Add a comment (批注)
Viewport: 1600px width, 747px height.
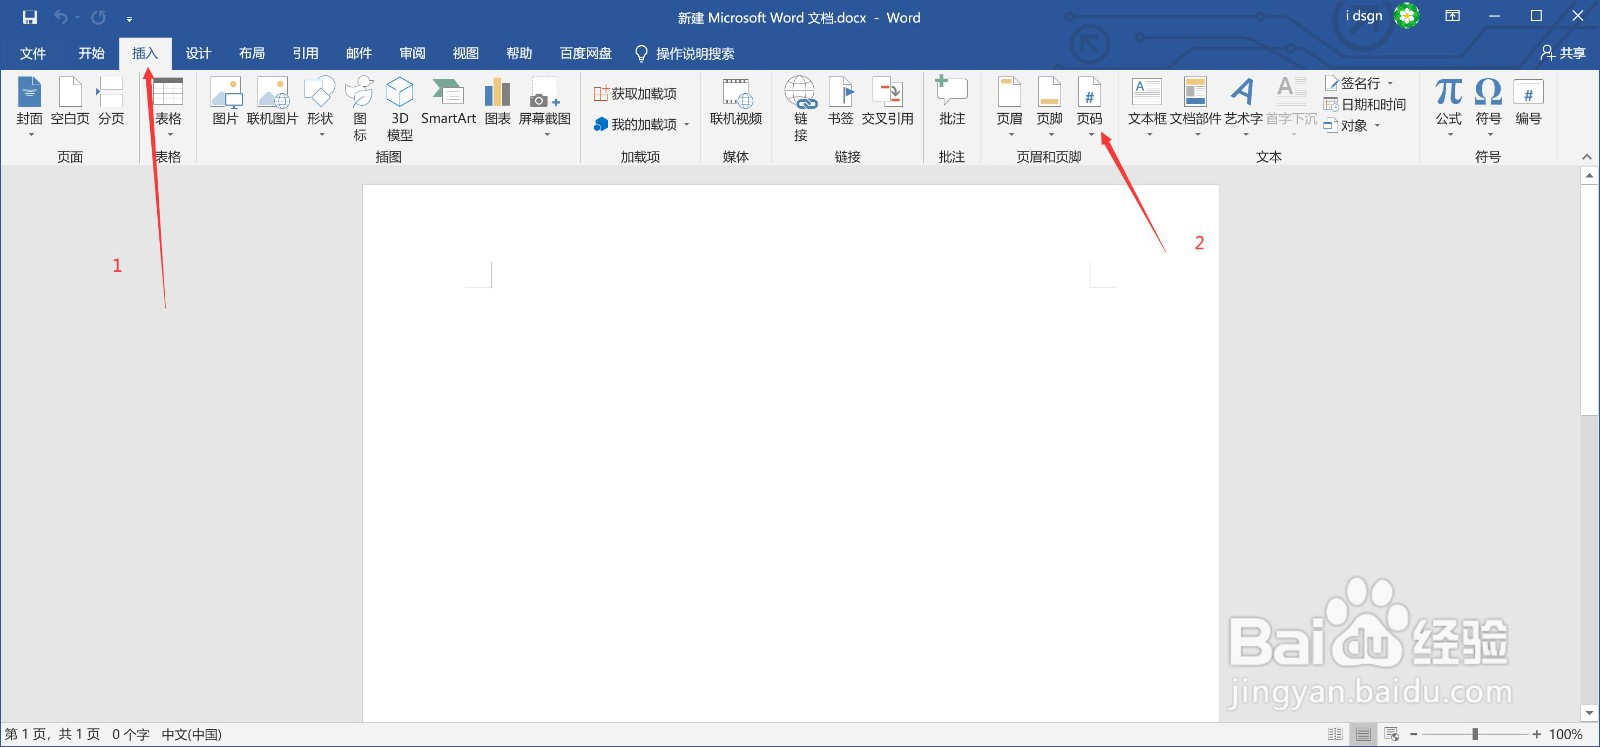click(952, 101)
